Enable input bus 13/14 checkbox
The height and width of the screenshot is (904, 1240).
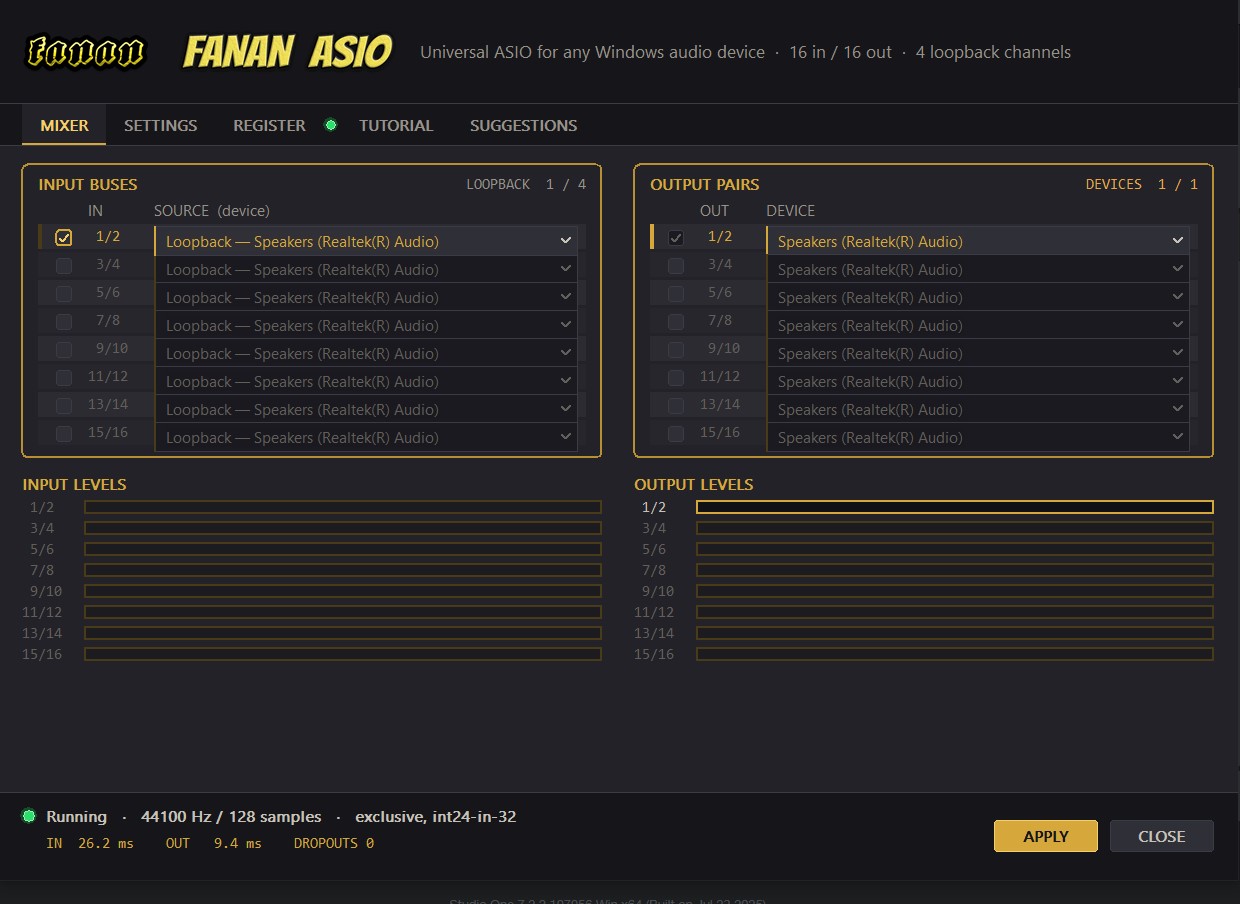(64, 406)
